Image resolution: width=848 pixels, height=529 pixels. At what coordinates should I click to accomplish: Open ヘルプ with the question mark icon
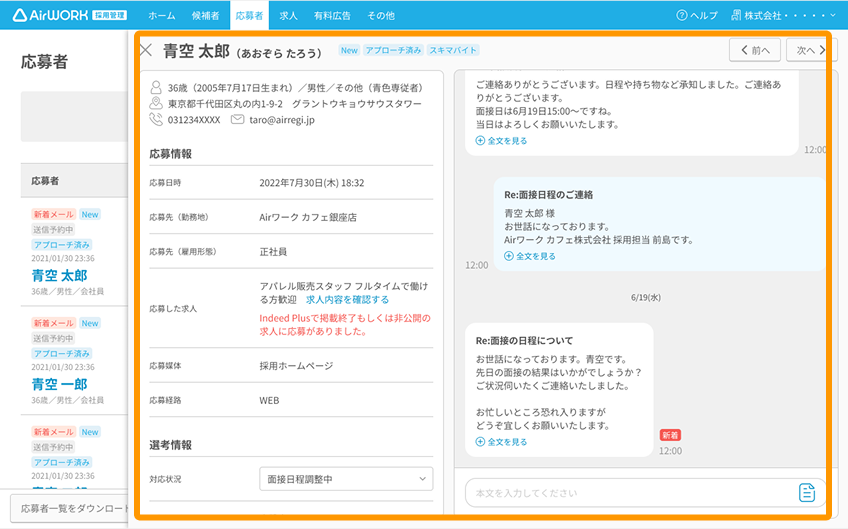point(697,16)
